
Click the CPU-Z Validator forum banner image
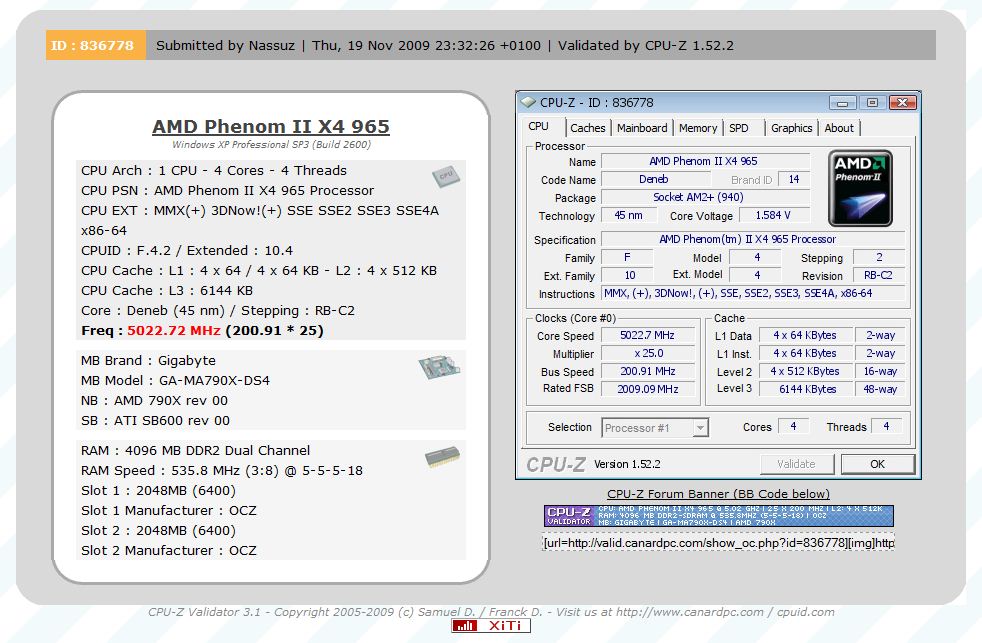click(x=718, y=516)
